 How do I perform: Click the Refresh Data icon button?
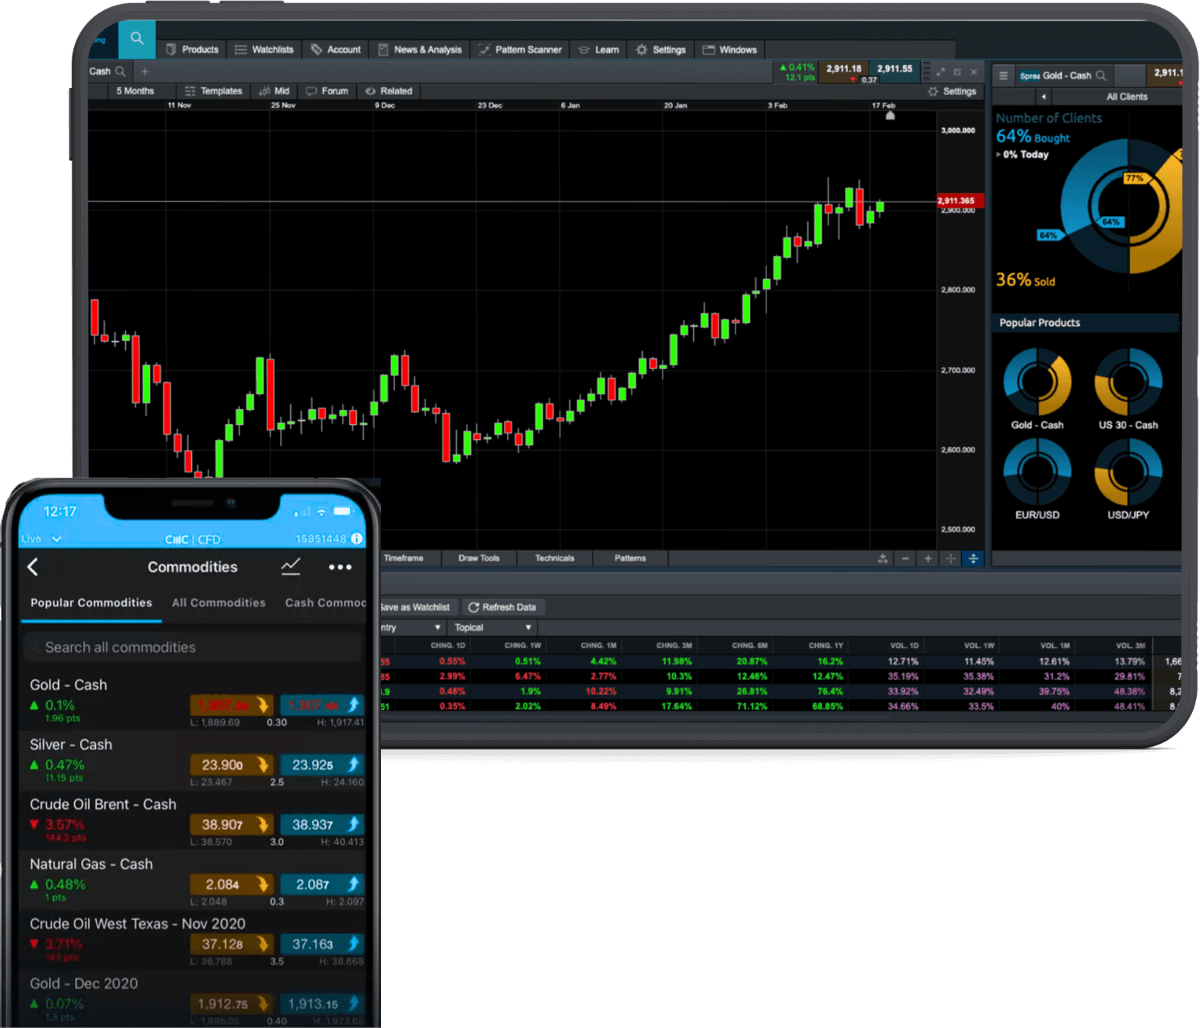pos(503,606)
